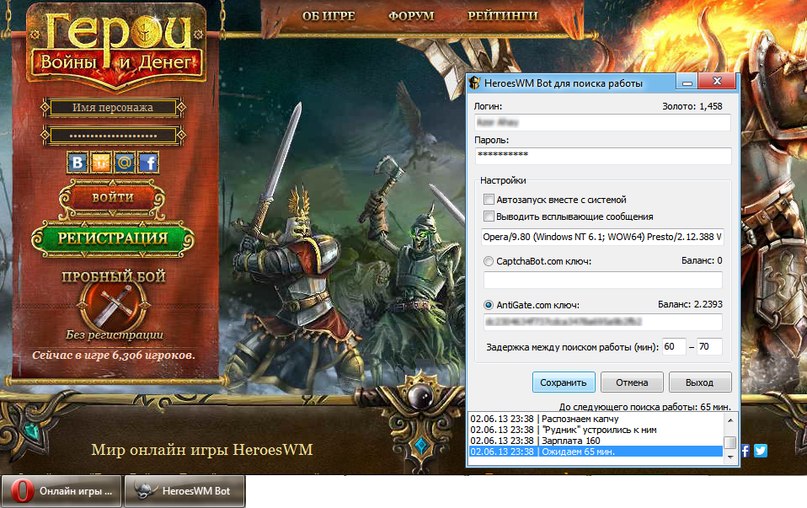Select the log row Распознаем капчу

[x=595, y=419]
